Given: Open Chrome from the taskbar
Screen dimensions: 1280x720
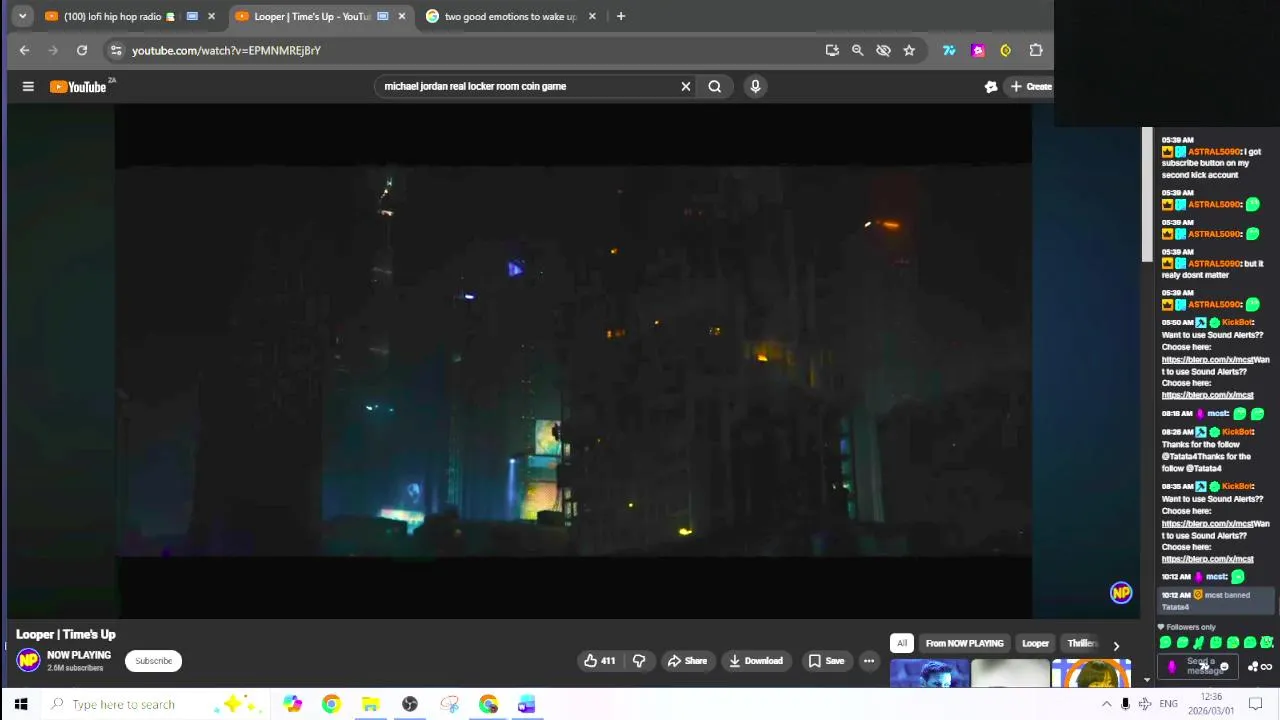Looking at the screenshot, I should point(331,704).
